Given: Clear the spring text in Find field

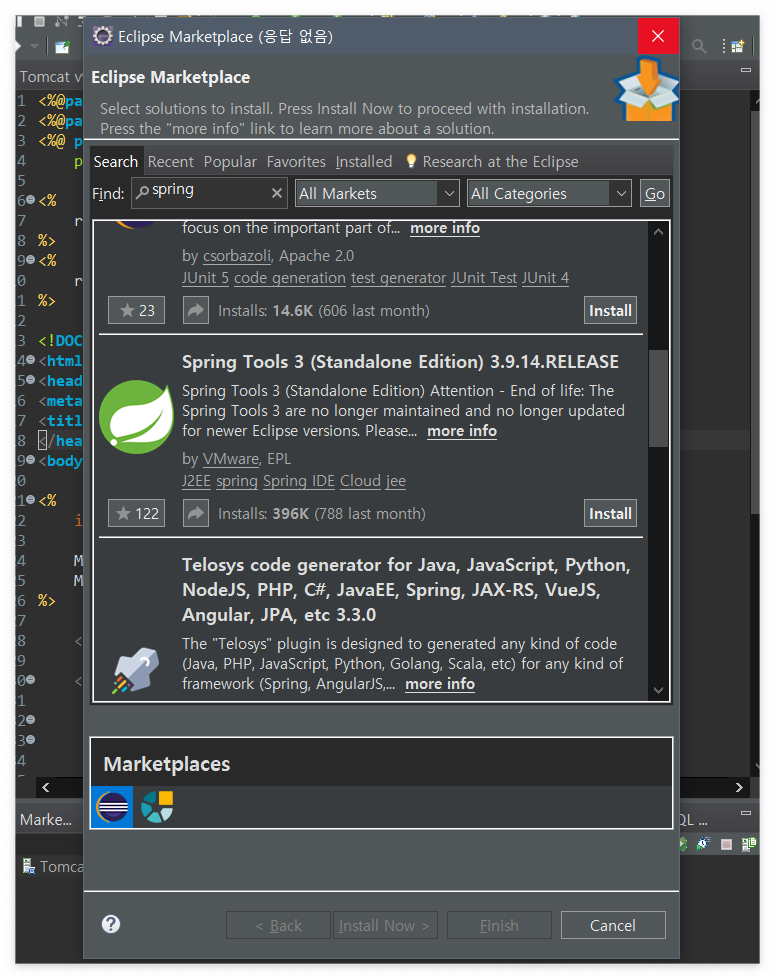Looking at the screenshot, I should pos(277,194).
